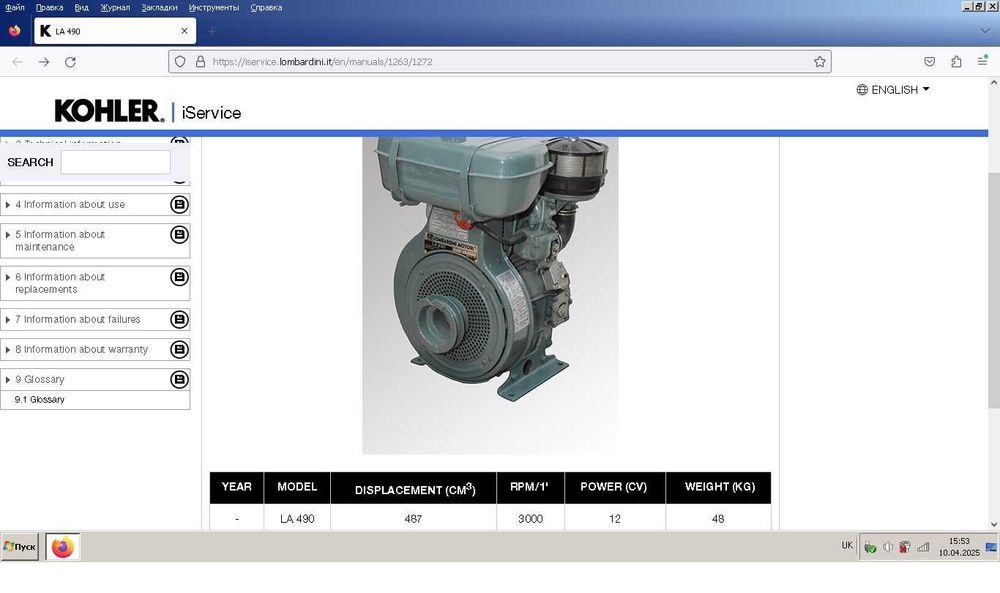Click inside the SEARCH input field
This screenshot has width=1000, height=593.
point(115,162)
